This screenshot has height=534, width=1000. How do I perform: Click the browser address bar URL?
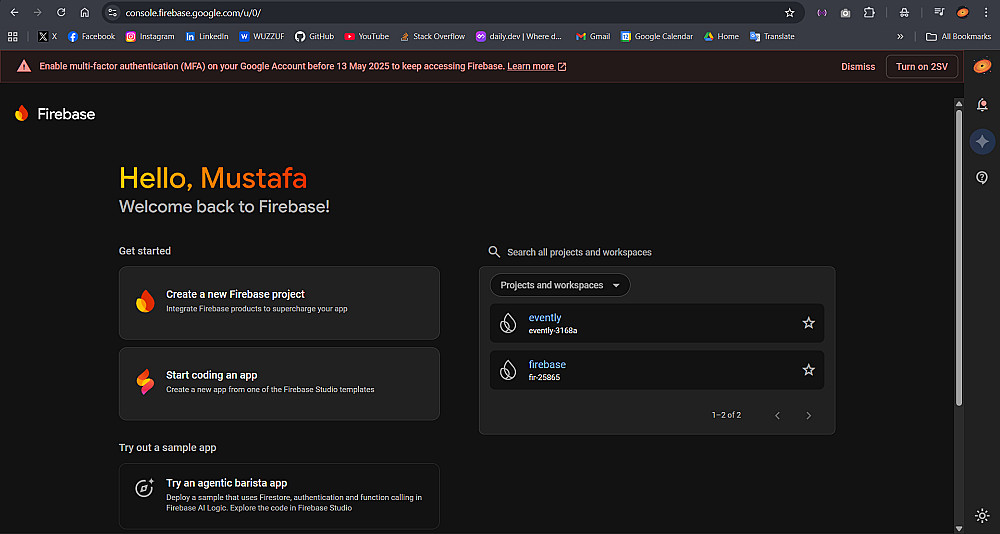point(193,13)
